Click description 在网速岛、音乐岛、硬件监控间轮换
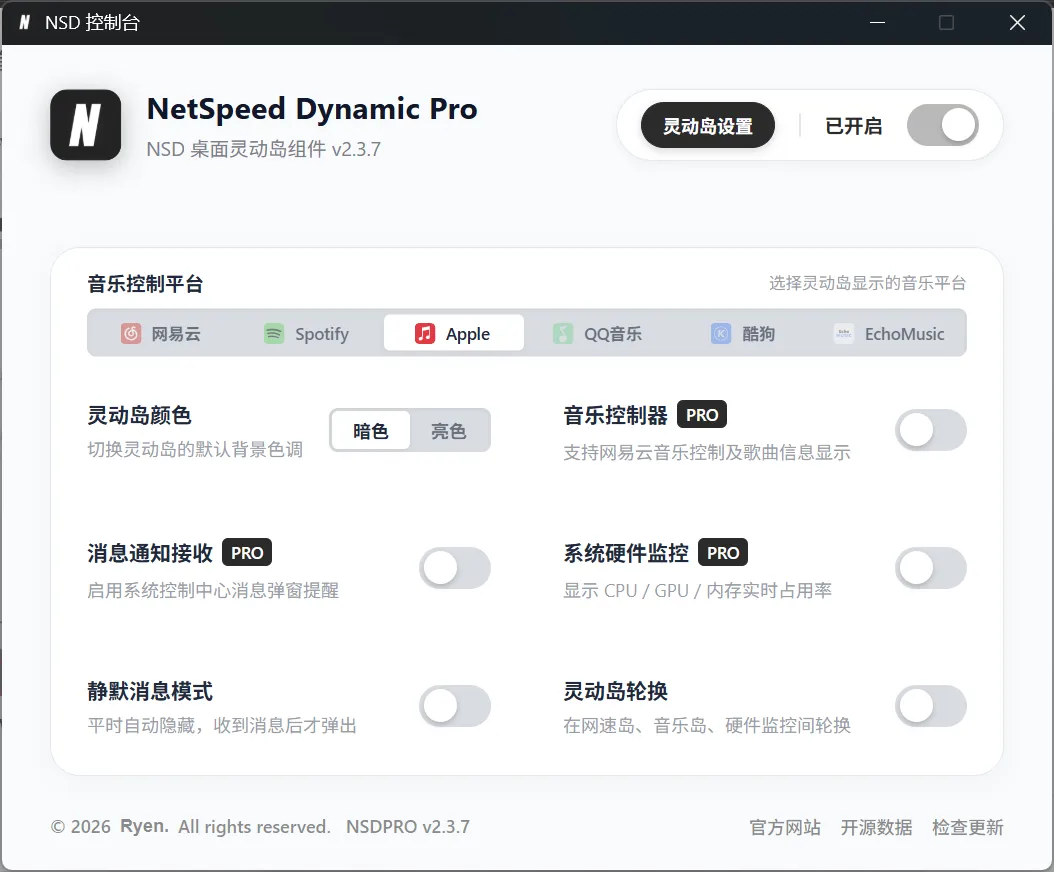1054x872 pixels. (707, 725)
